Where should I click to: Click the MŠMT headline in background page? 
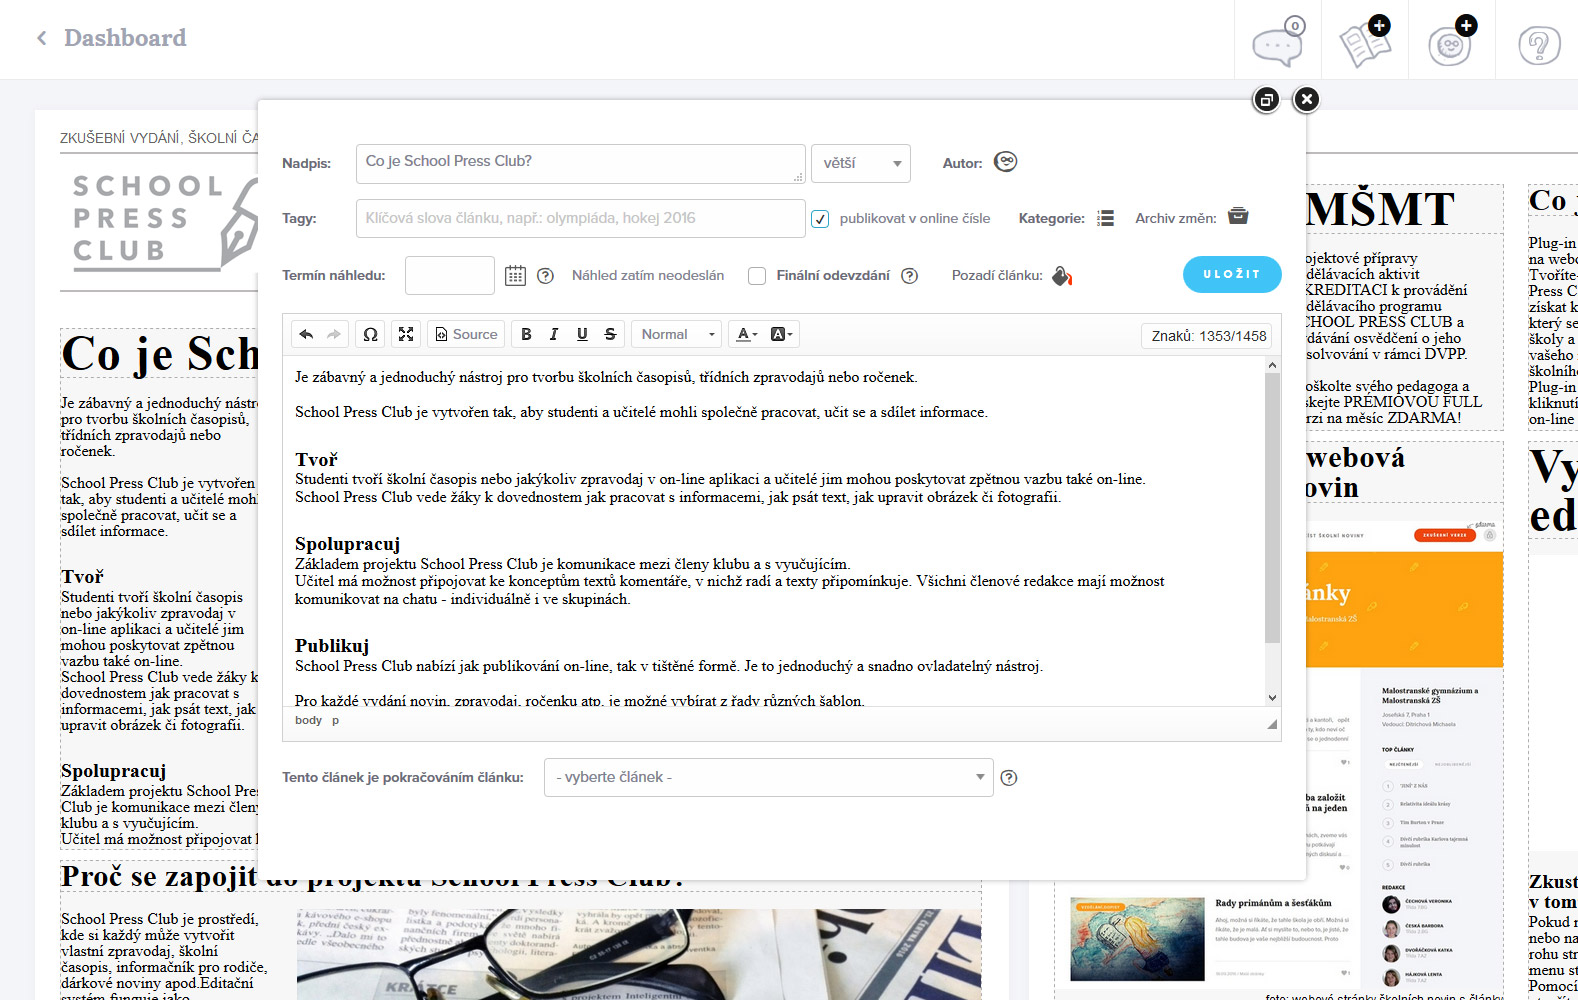point(1380,210)
